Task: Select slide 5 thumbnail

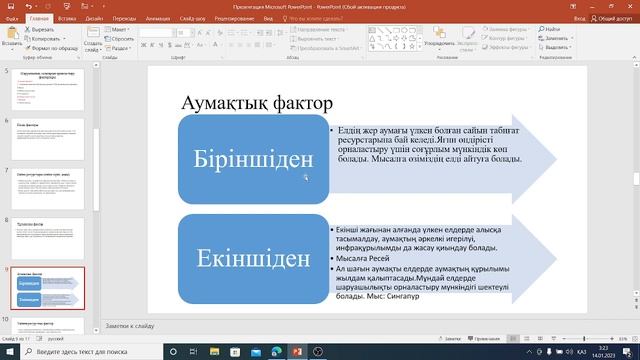Action: point(48,89)
